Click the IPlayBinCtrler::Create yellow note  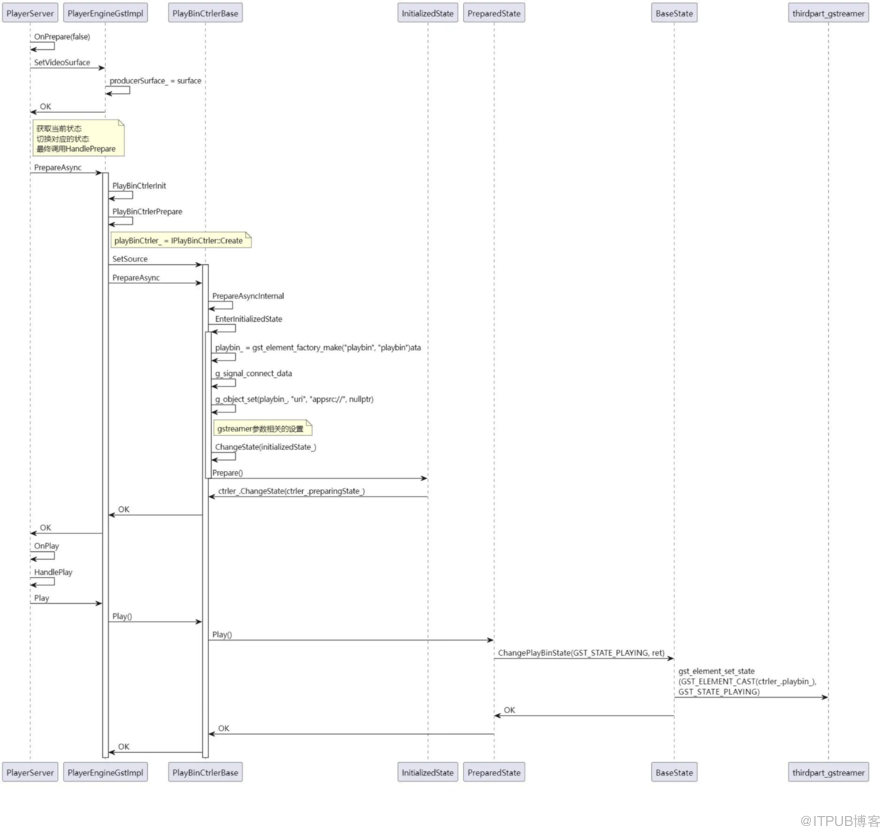pyautogui.click(x=181, y=241)
